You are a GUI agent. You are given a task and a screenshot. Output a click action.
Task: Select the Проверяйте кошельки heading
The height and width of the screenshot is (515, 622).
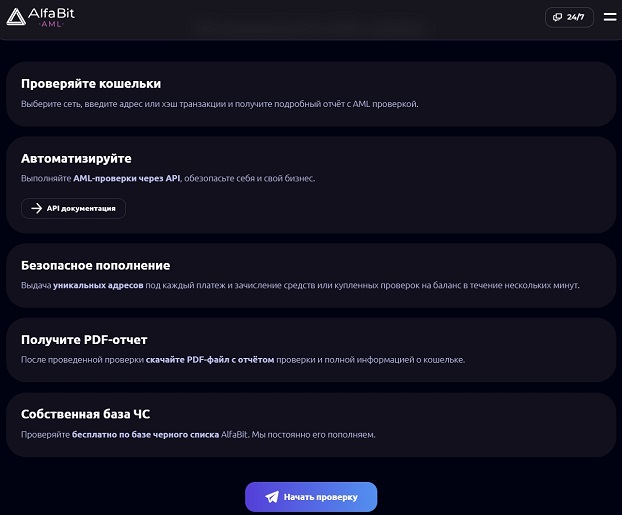coord(91,84)
